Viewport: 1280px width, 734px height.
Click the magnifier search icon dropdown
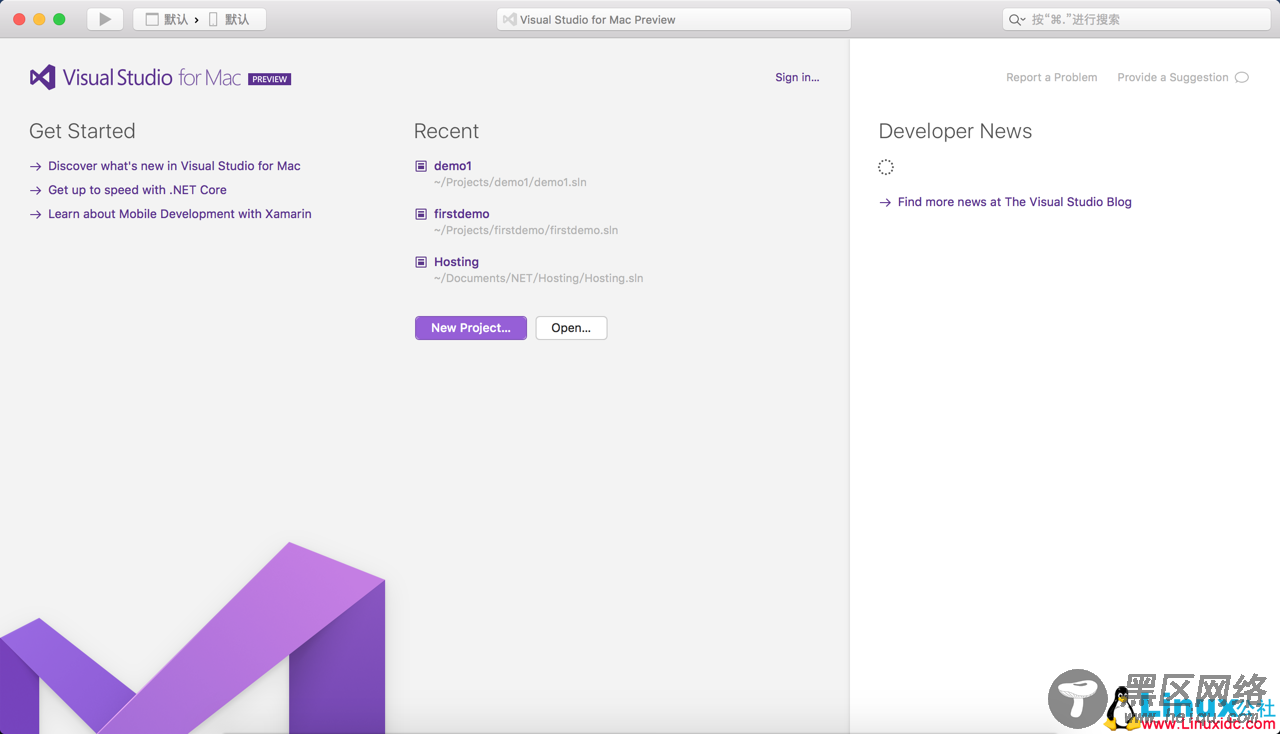coord(1017,19)
